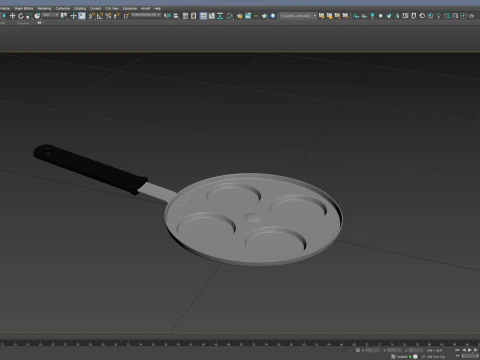Select the Rotate tool
Viewport: 480px width, 360px height.
point(21,16)
